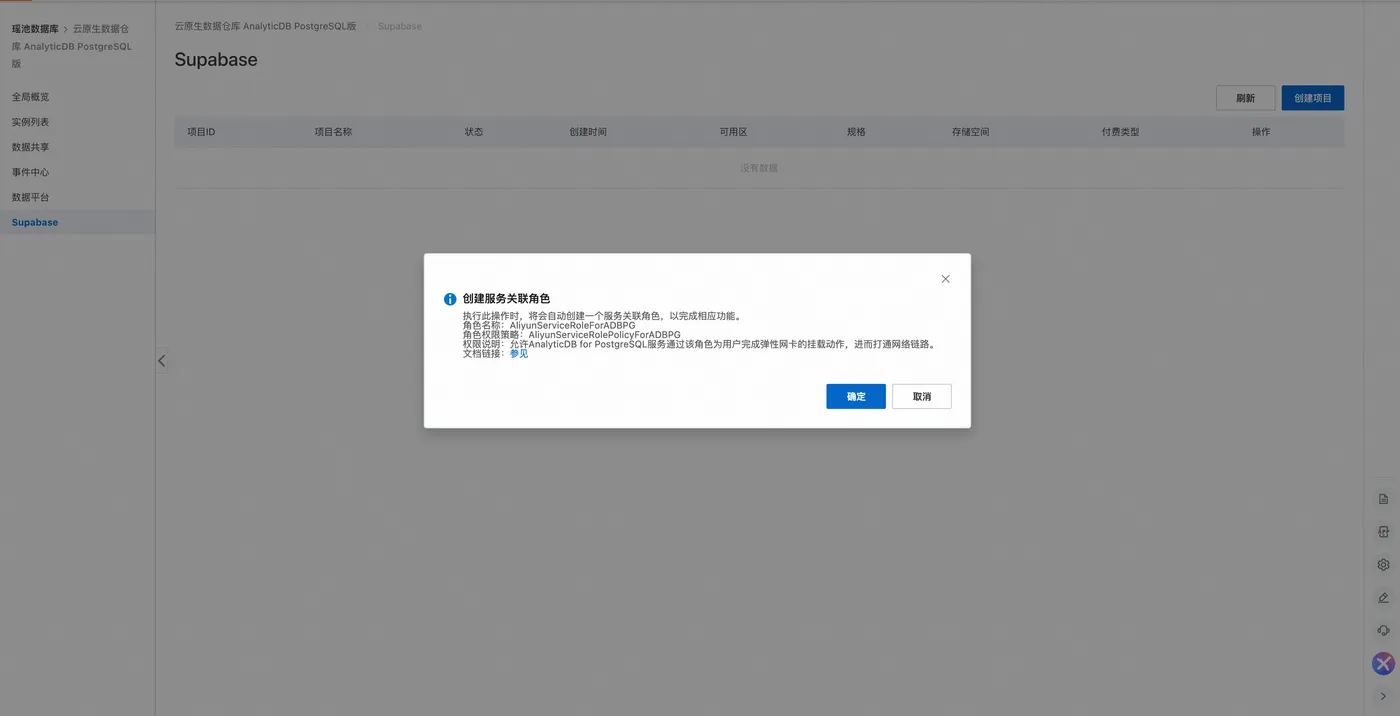The width and height of the screenshot is (1400, 716).
Task: Expand the right toolbar chevron at the bottom
Action: click(x=1383, y=696)
